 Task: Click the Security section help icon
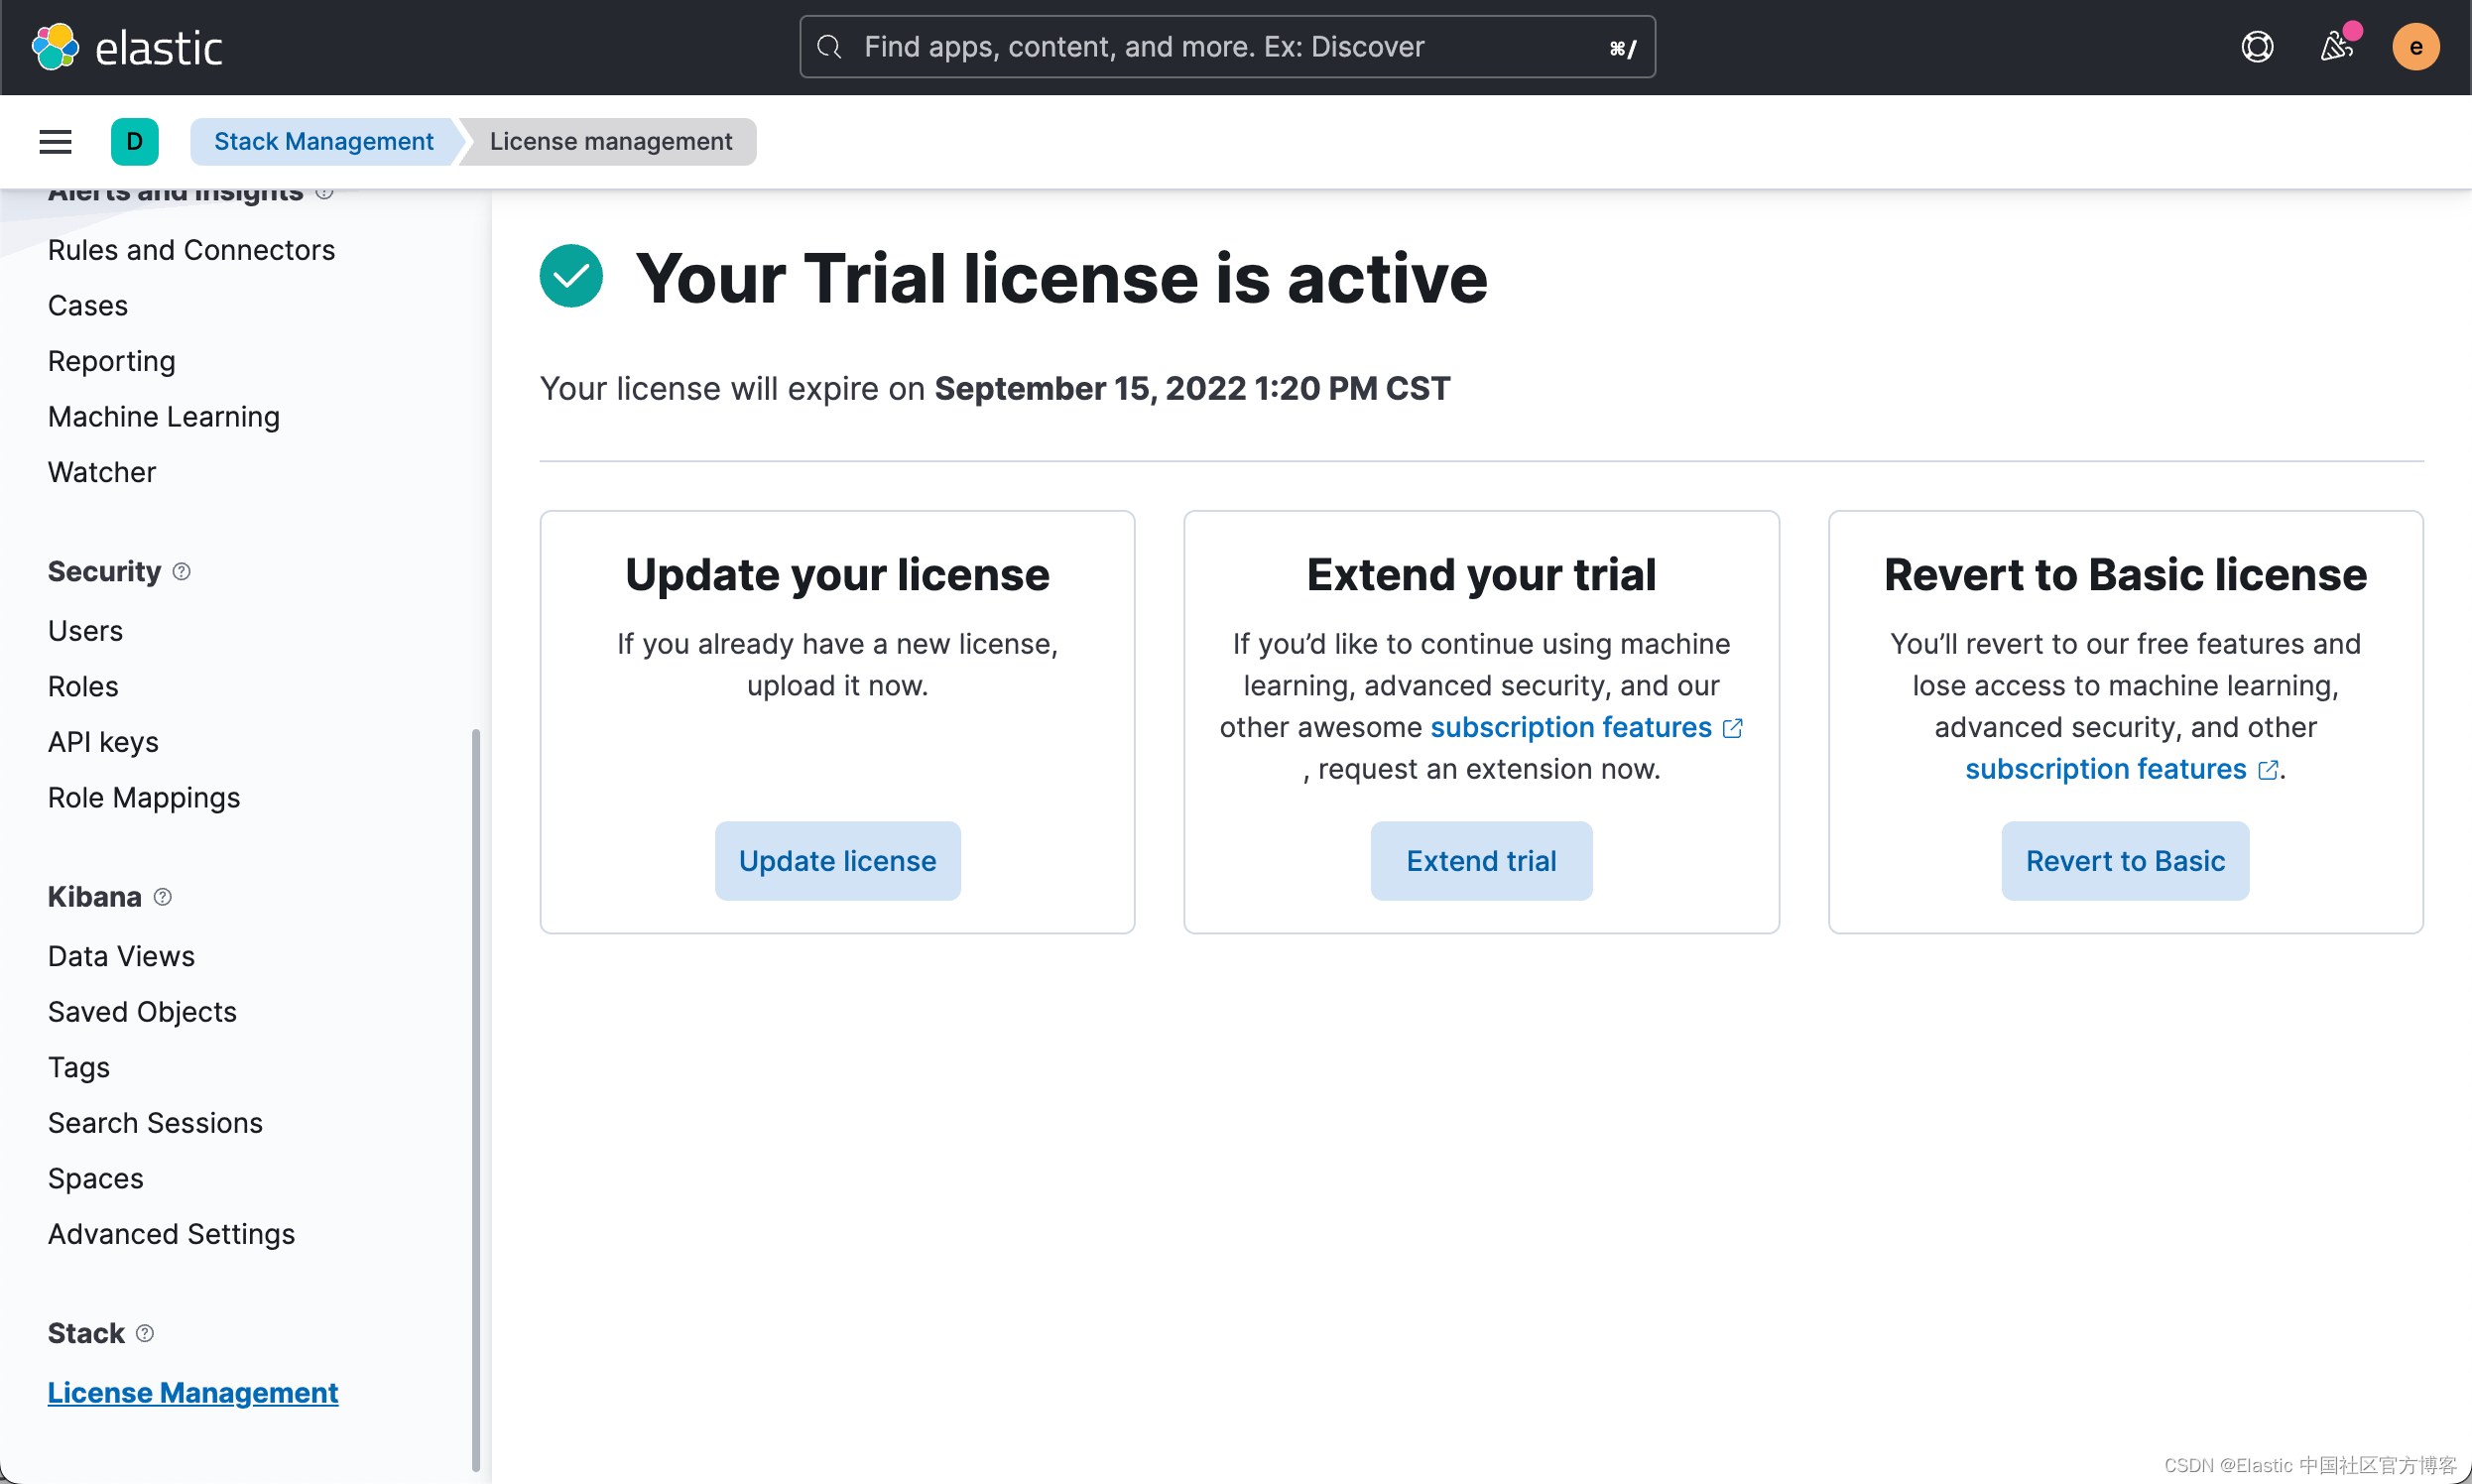[x=181, y=571]
